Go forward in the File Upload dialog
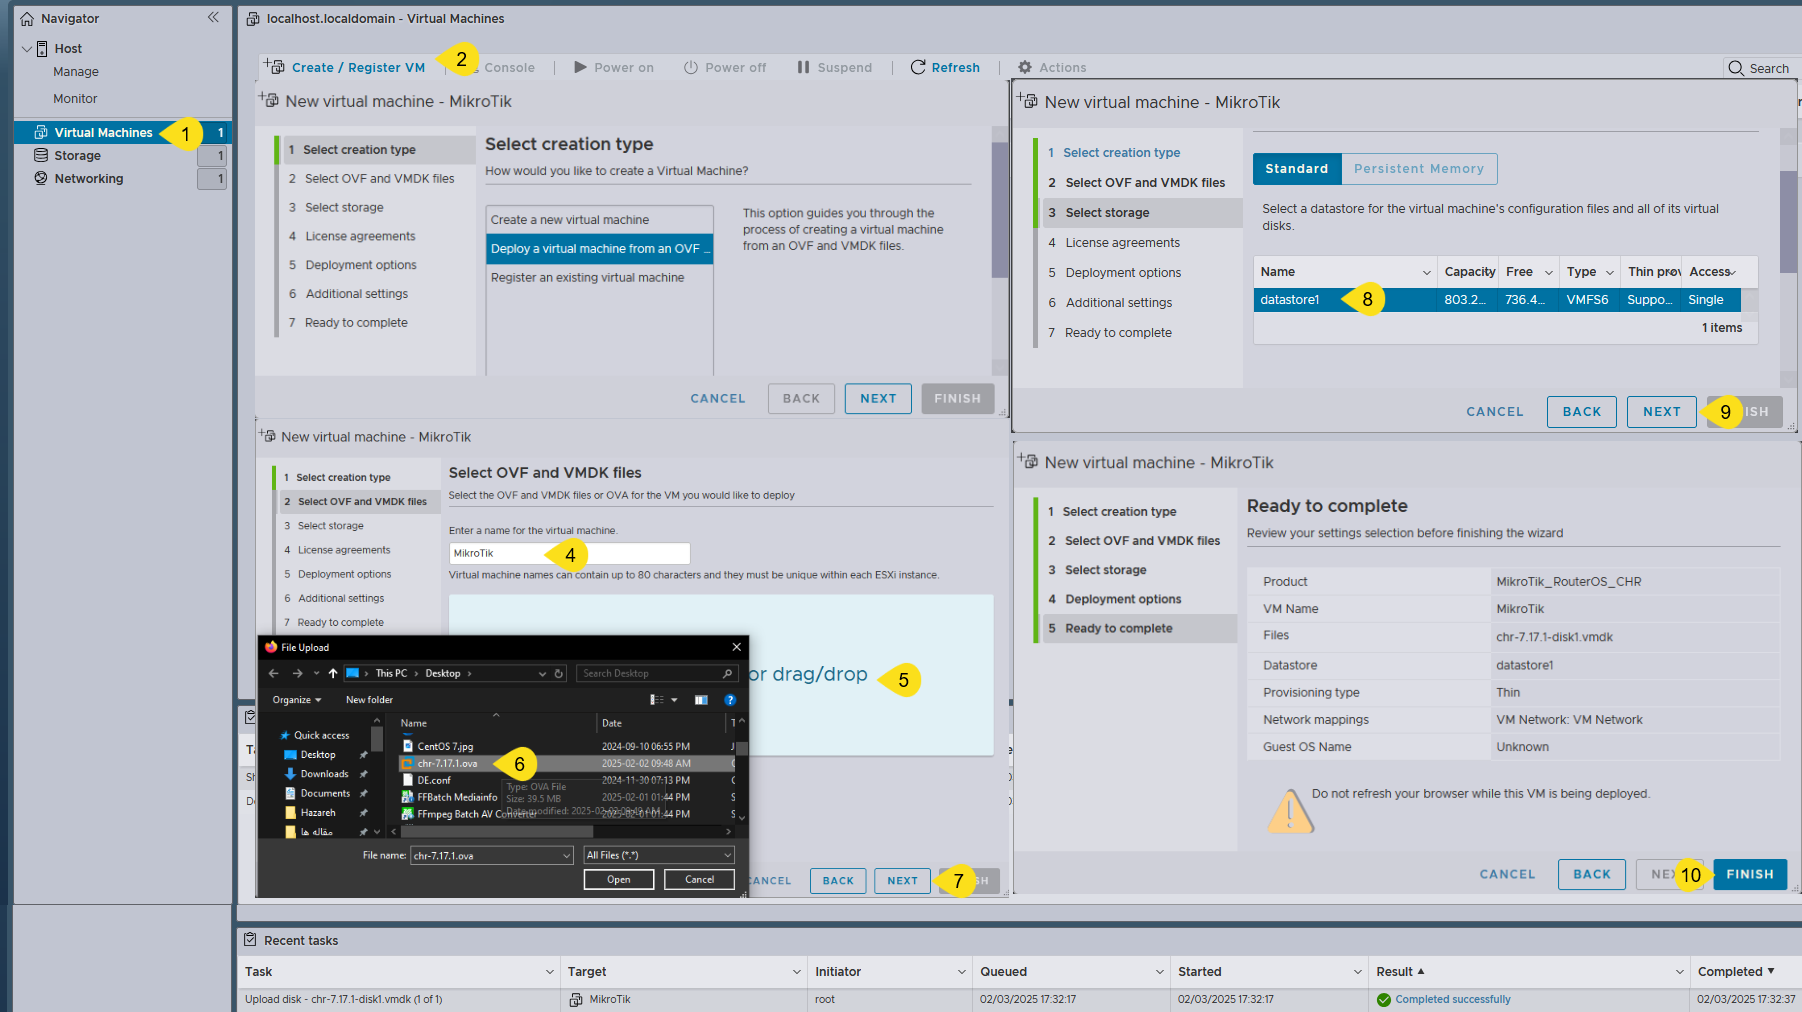This screenshot has height=1012, width=1802. [x=297, y=673]
